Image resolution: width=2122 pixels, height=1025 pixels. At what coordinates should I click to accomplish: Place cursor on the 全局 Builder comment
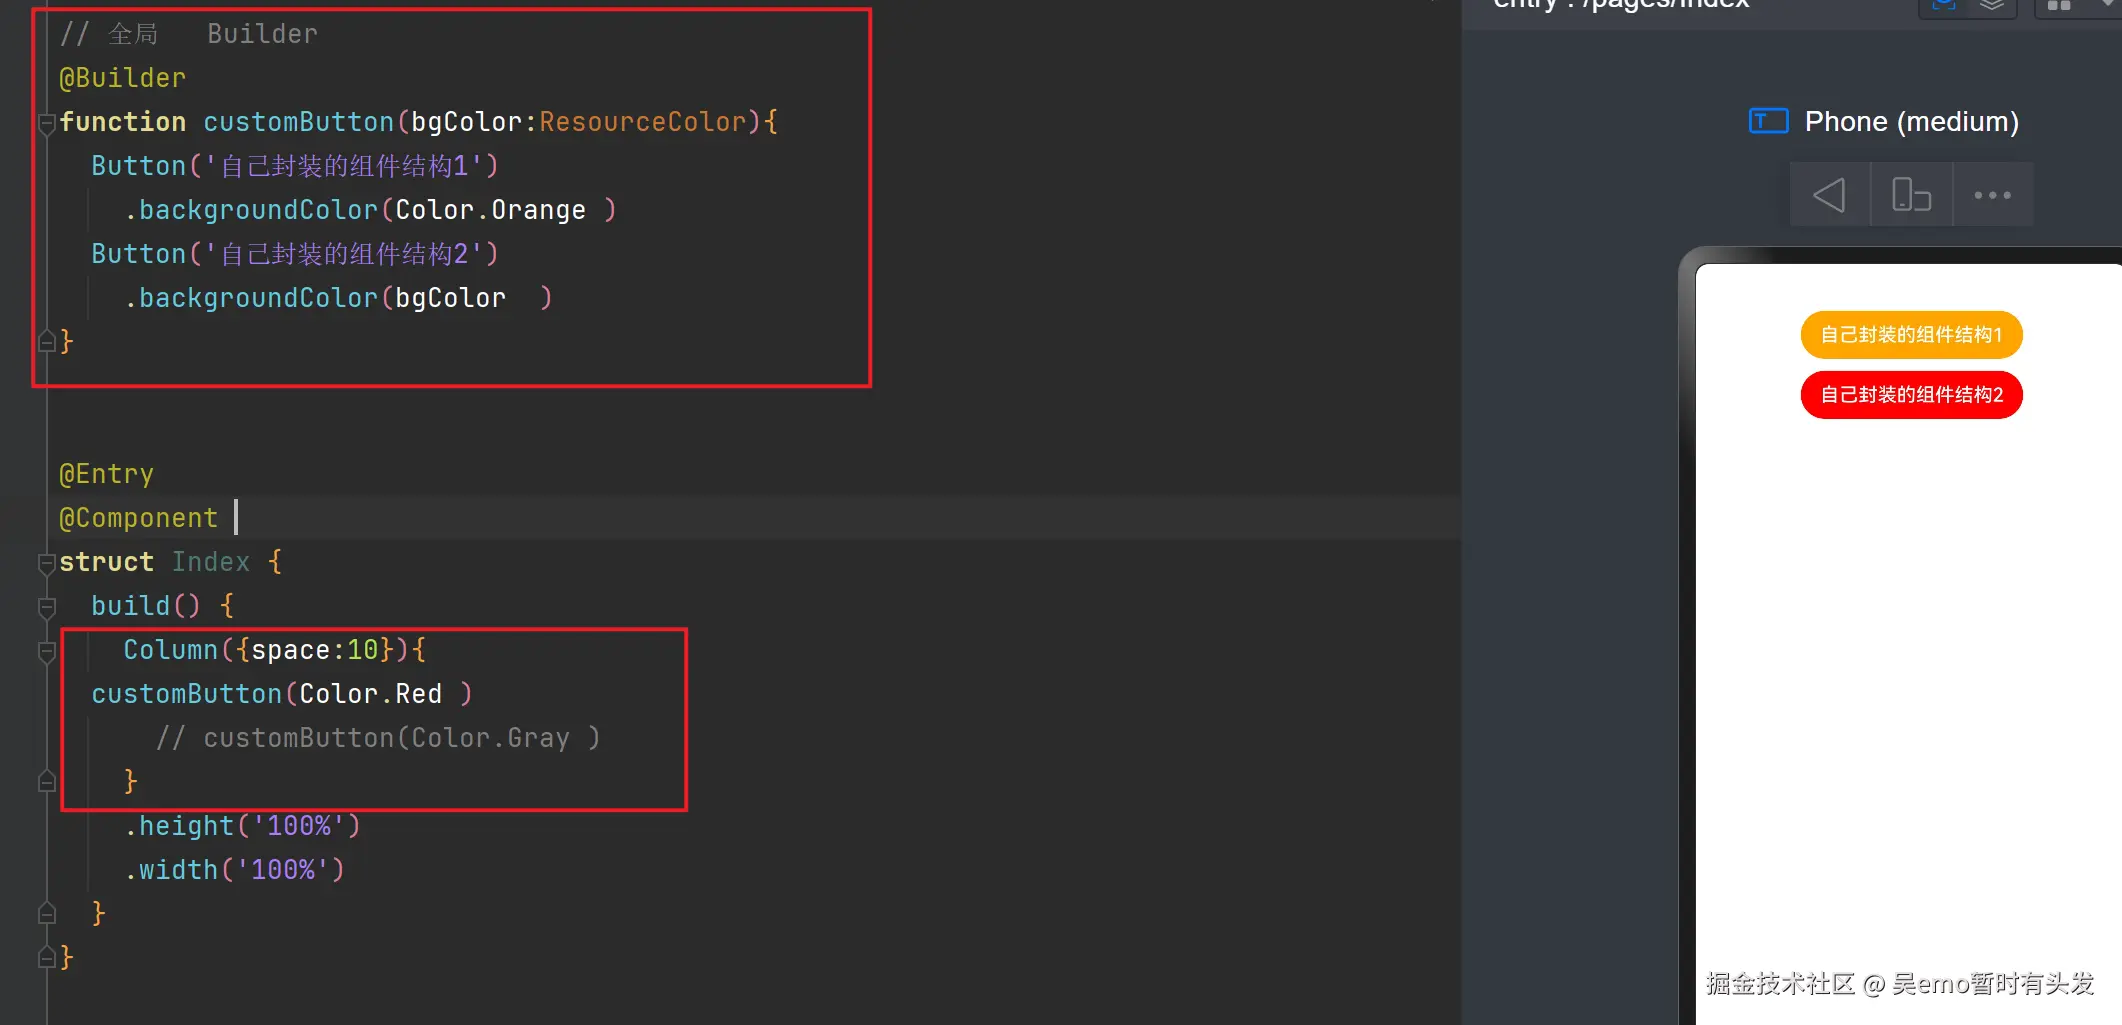coord(188,34)
